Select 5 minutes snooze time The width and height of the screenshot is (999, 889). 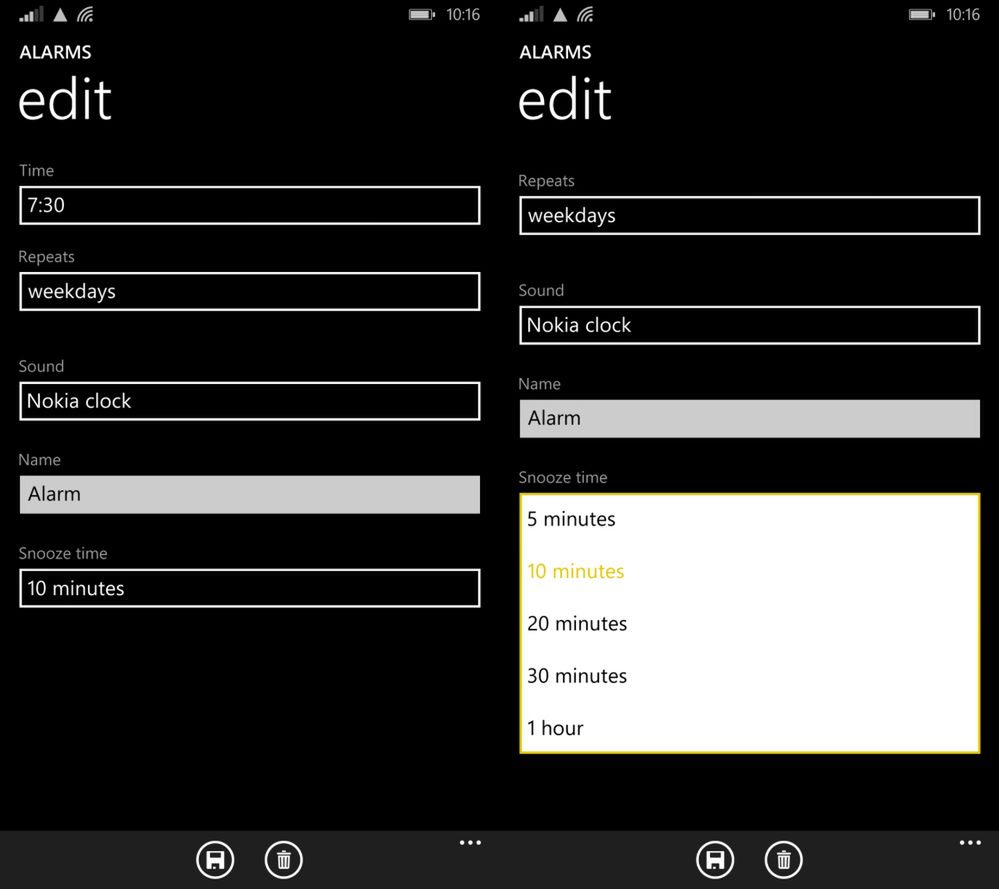[571, 519]
